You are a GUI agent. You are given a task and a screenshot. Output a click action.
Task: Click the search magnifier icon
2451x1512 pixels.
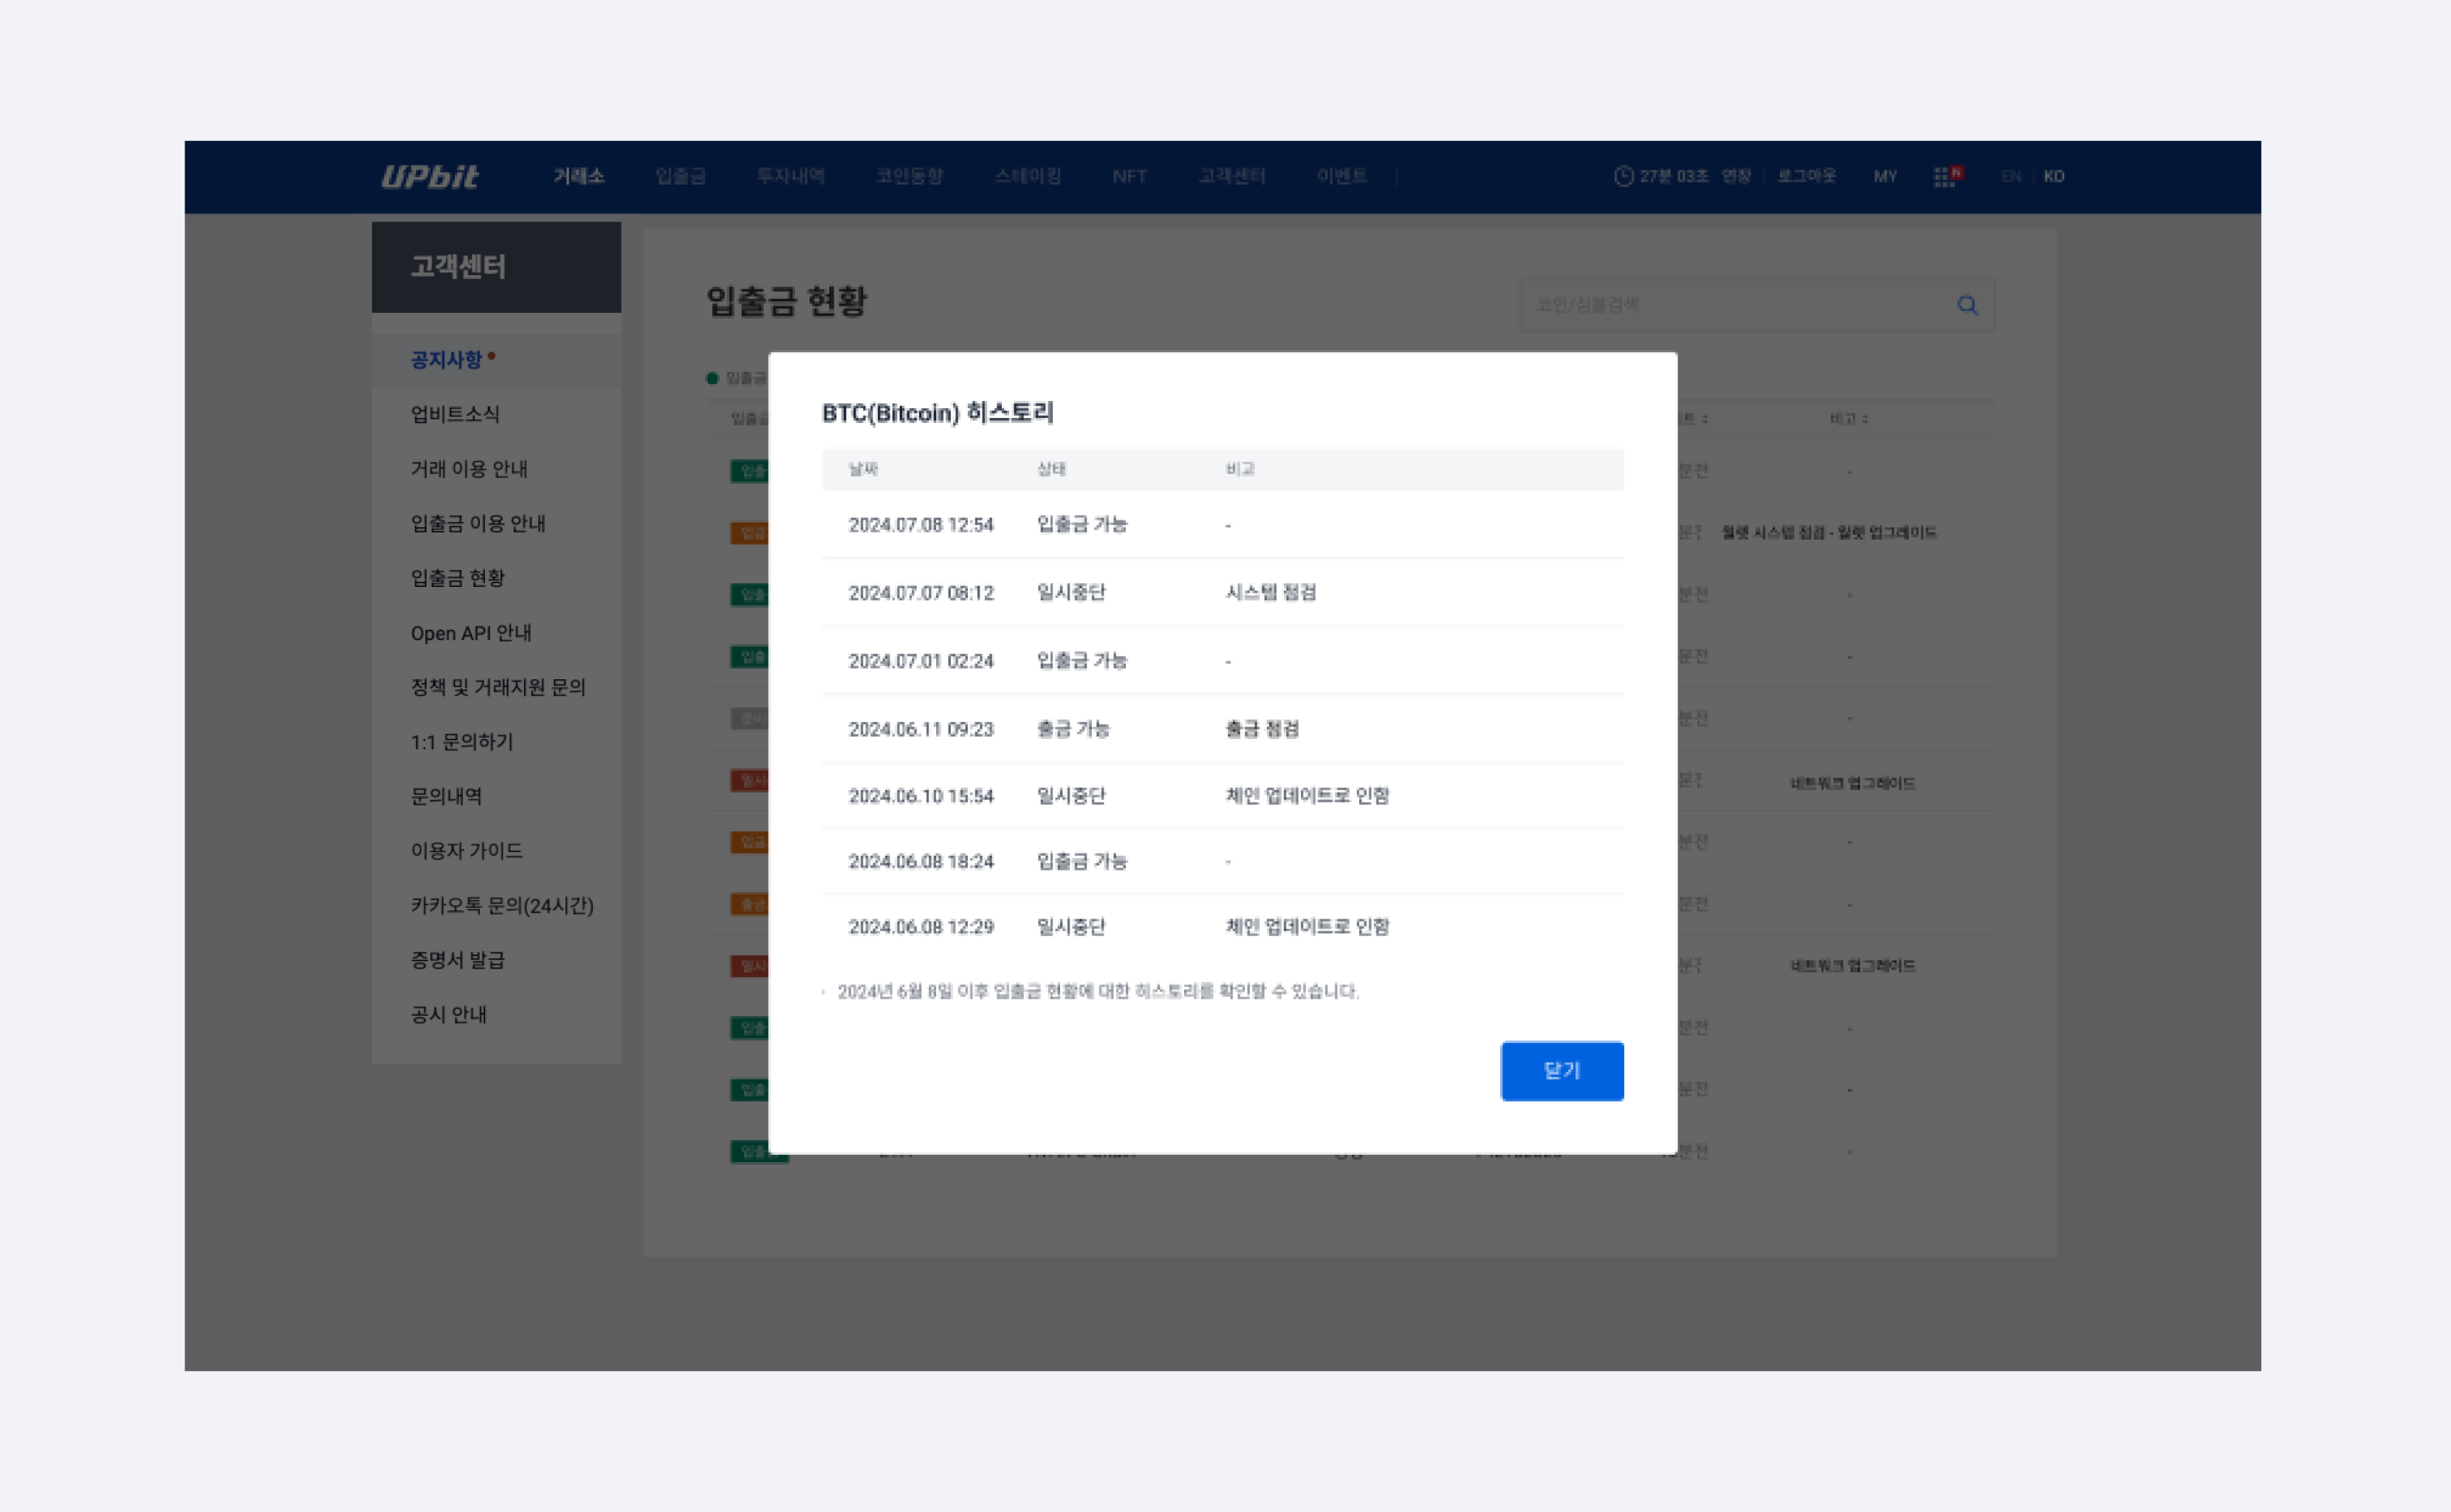pos(1966,305)
